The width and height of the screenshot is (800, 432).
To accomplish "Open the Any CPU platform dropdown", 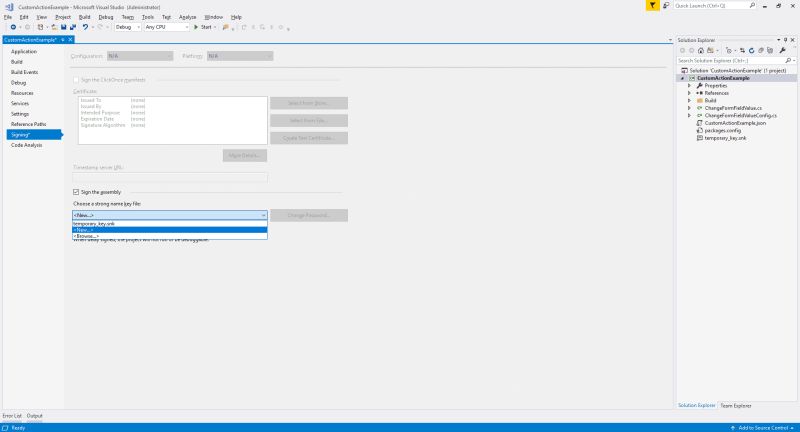I will pos(166,27).
